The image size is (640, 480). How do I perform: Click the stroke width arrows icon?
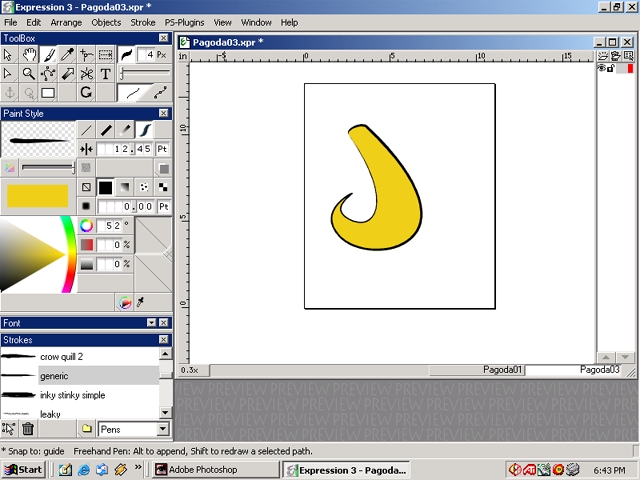pos(86,149)
